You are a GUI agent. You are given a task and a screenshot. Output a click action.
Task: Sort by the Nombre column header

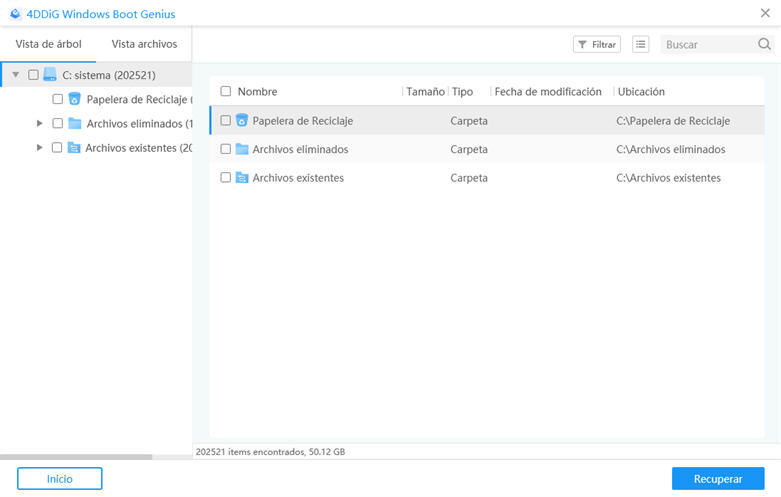click(258, 91)
